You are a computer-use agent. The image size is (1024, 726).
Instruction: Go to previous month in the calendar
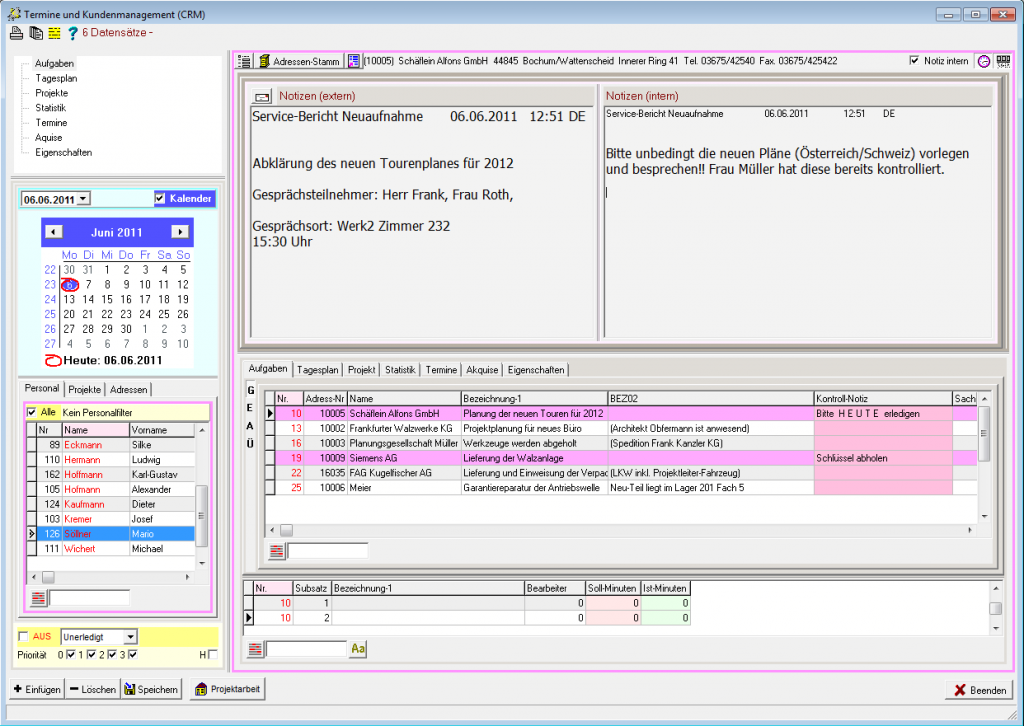click(54, 232)
